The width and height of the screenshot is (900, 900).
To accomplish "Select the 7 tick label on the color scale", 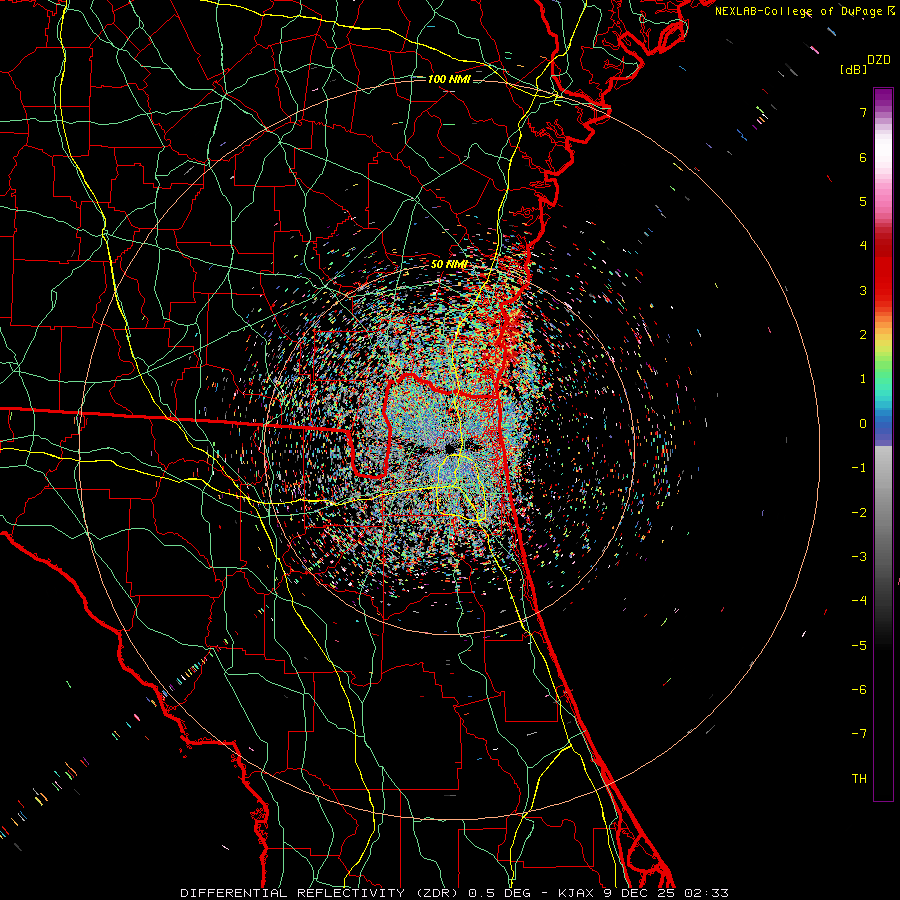I will pos(863,112).
